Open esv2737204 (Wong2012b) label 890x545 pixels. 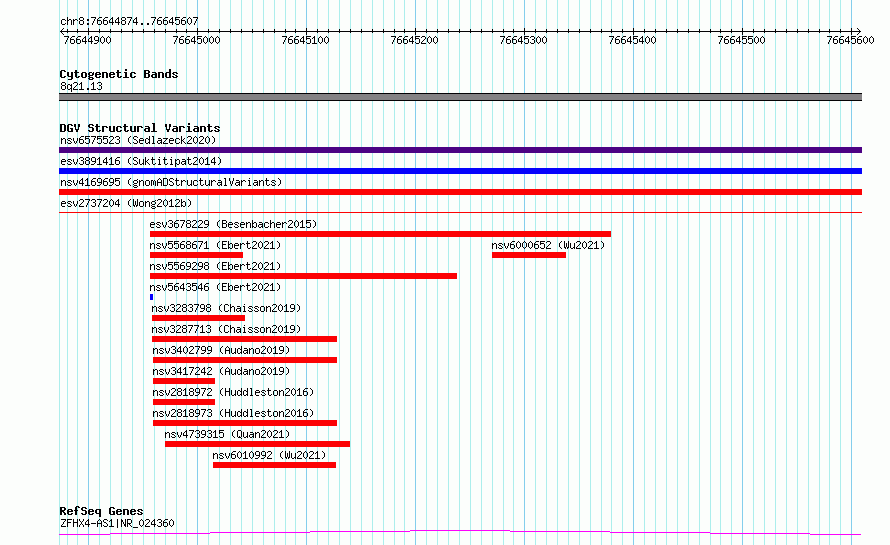point(126,203)
